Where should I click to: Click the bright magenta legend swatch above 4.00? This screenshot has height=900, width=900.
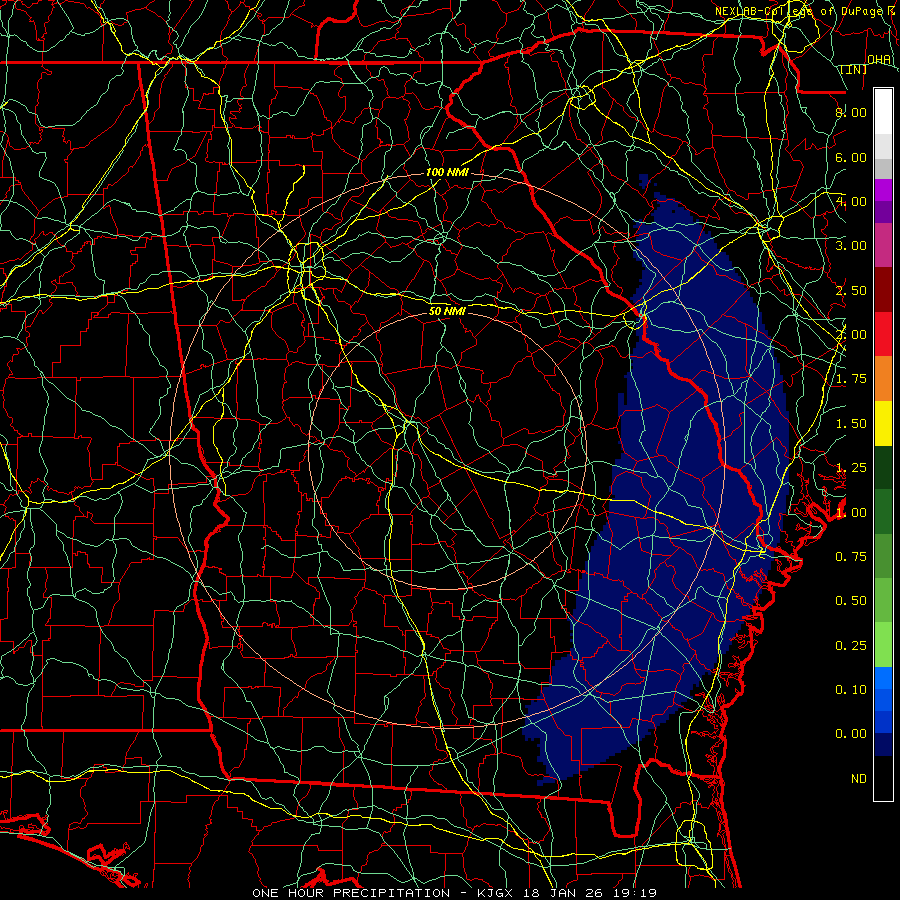coord(883,190)
